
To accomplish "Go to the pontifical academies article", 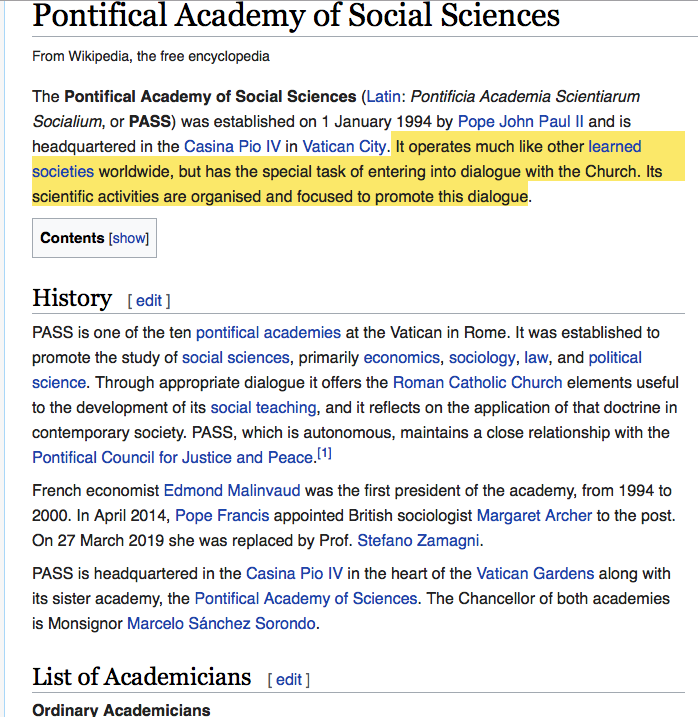I will [x=268, y=332].
